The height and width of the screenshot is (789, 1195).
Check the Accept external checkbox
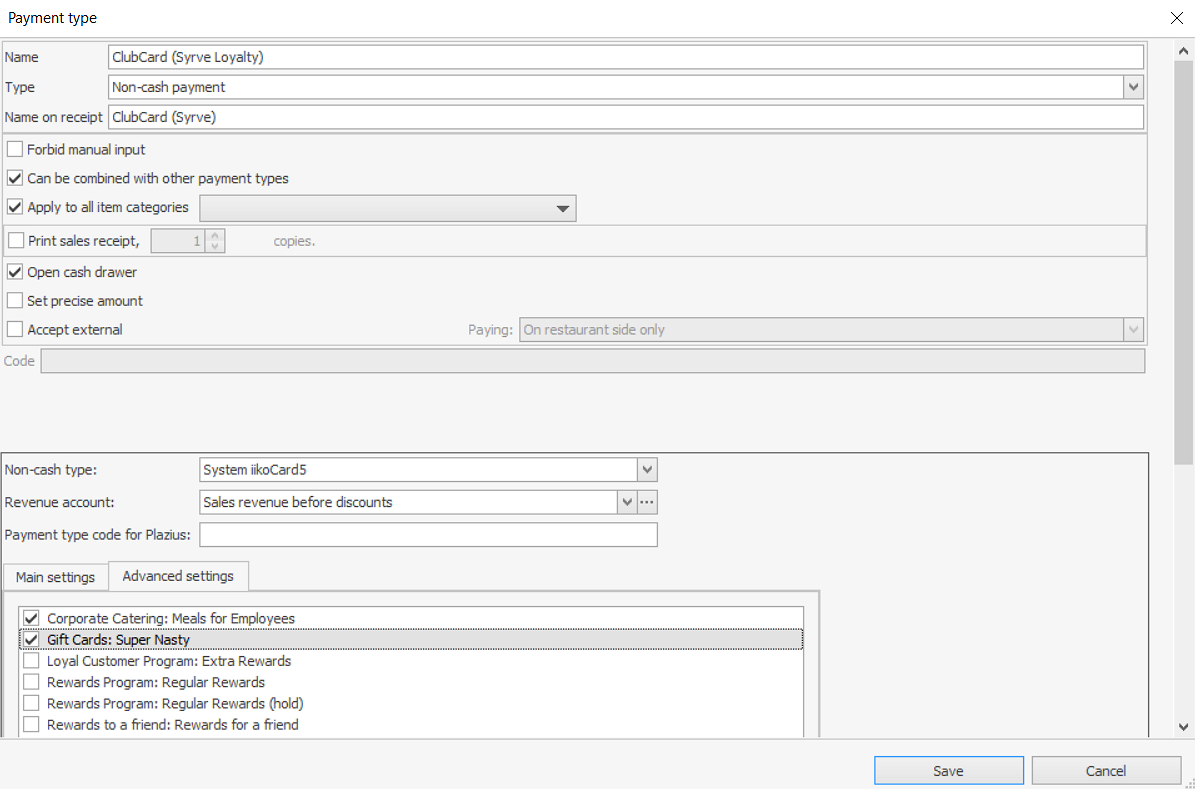click(x=16, y=330)
